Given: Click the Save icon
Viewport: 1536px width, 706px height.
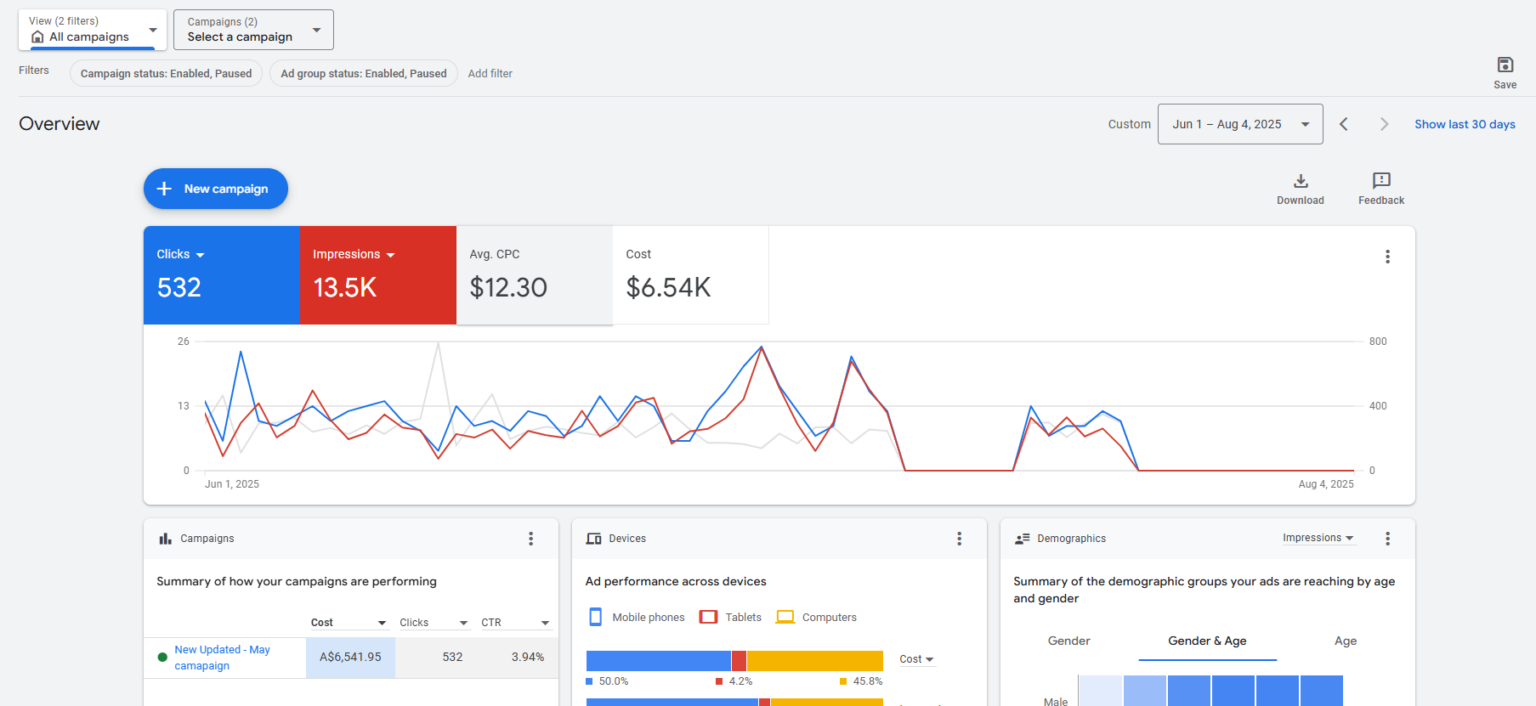Looking at the screenshot, I should 1504,66.
